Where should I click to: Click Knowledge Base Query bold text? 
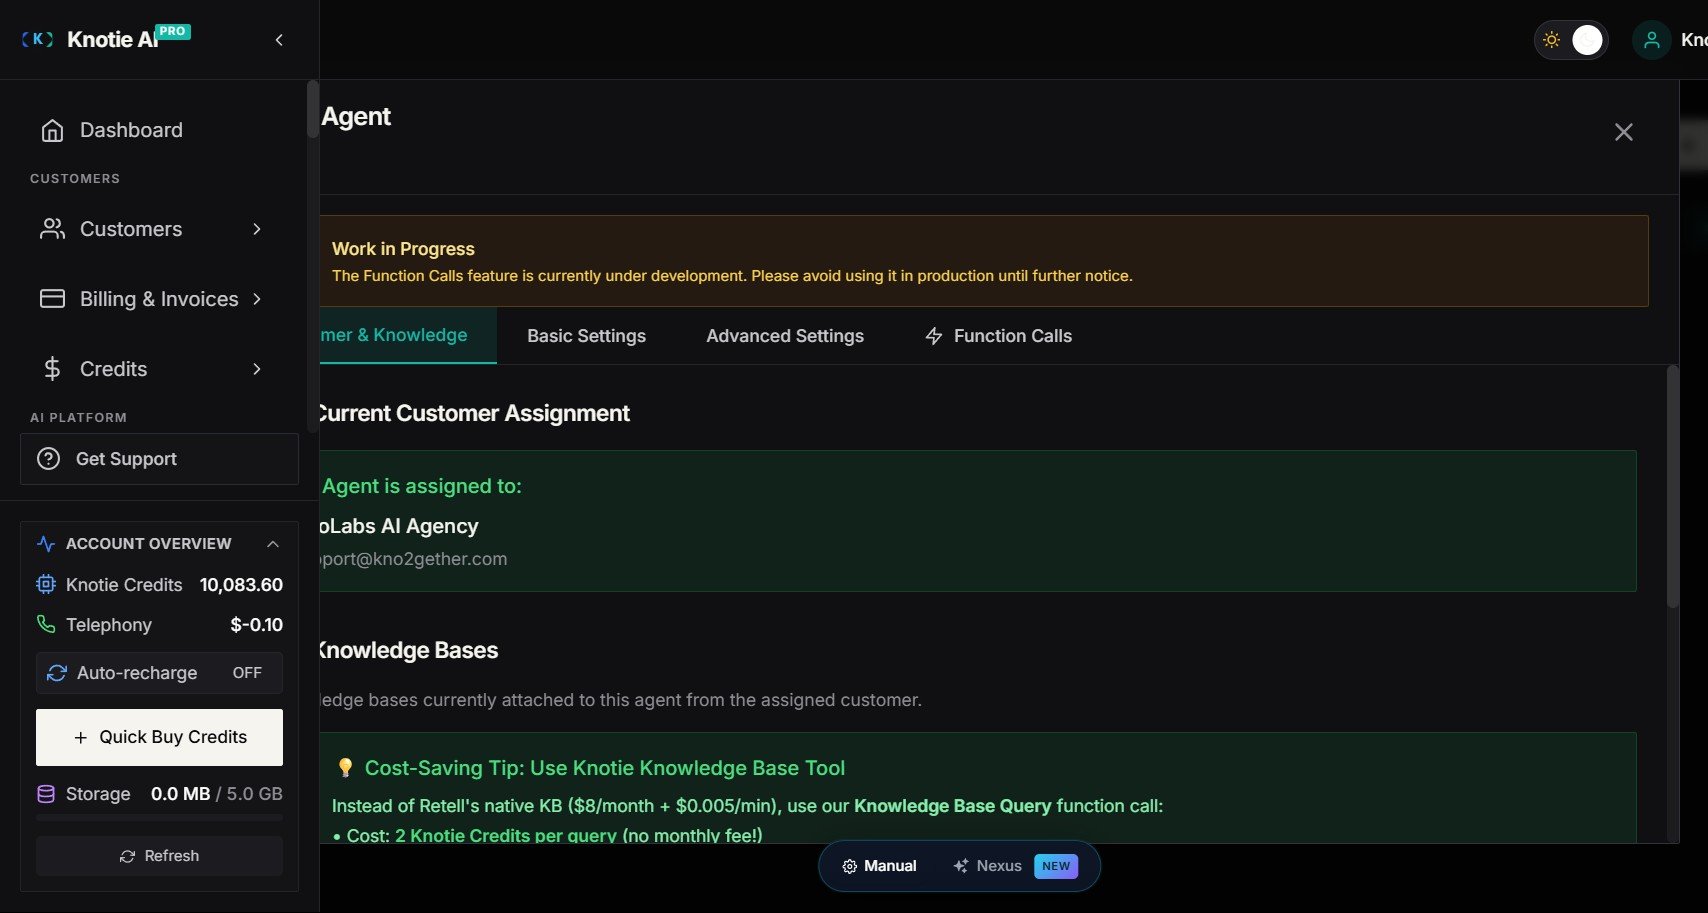click(952, 806)
